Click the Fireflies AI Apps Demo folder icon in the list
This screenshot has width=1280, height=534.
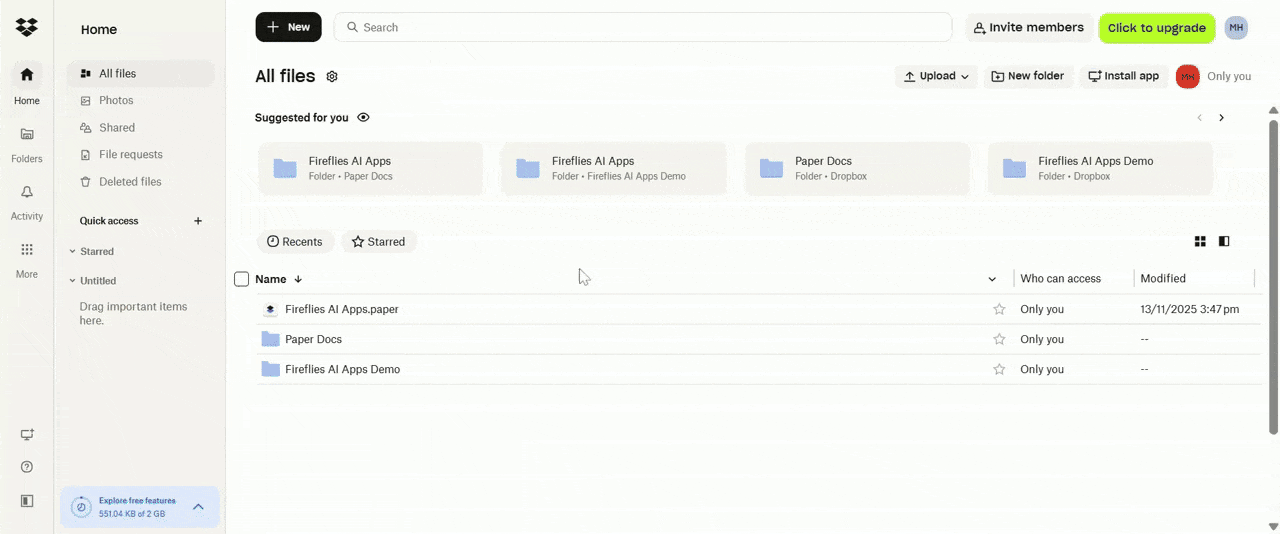270,369
